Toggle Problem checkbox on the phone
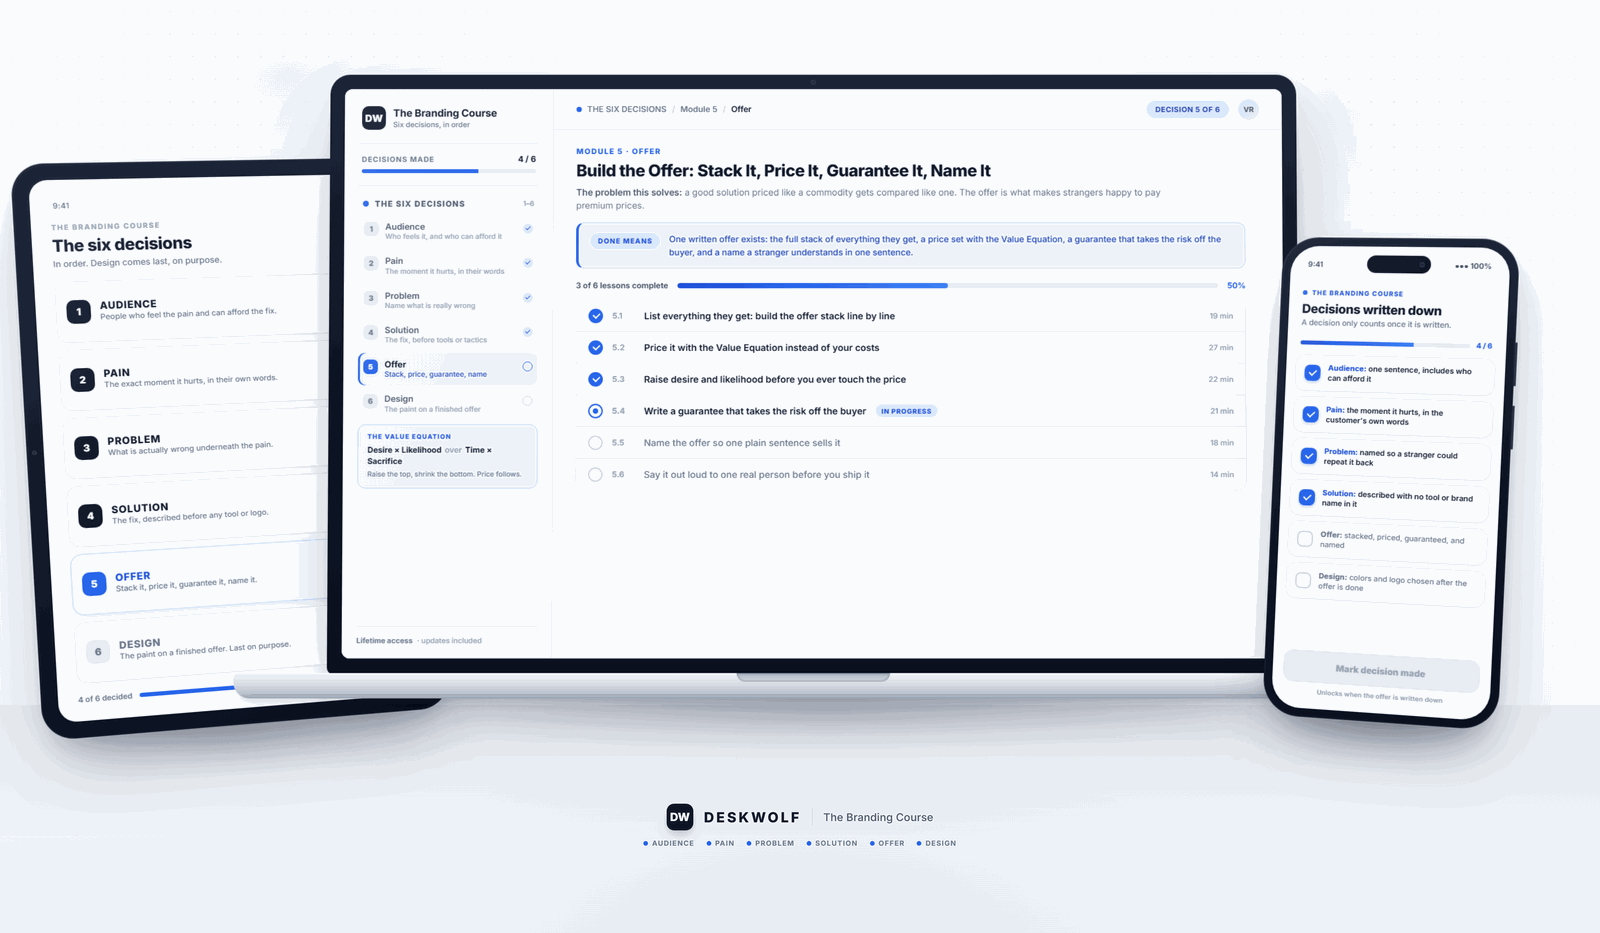The width and height of the screenshot is (1600, 933). pos(1309,456)
